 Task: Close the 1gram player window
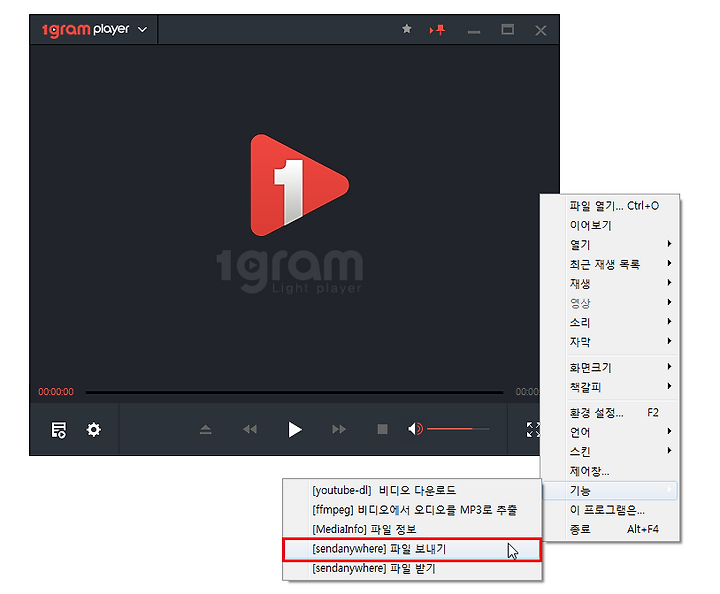[x=541, y=30]
